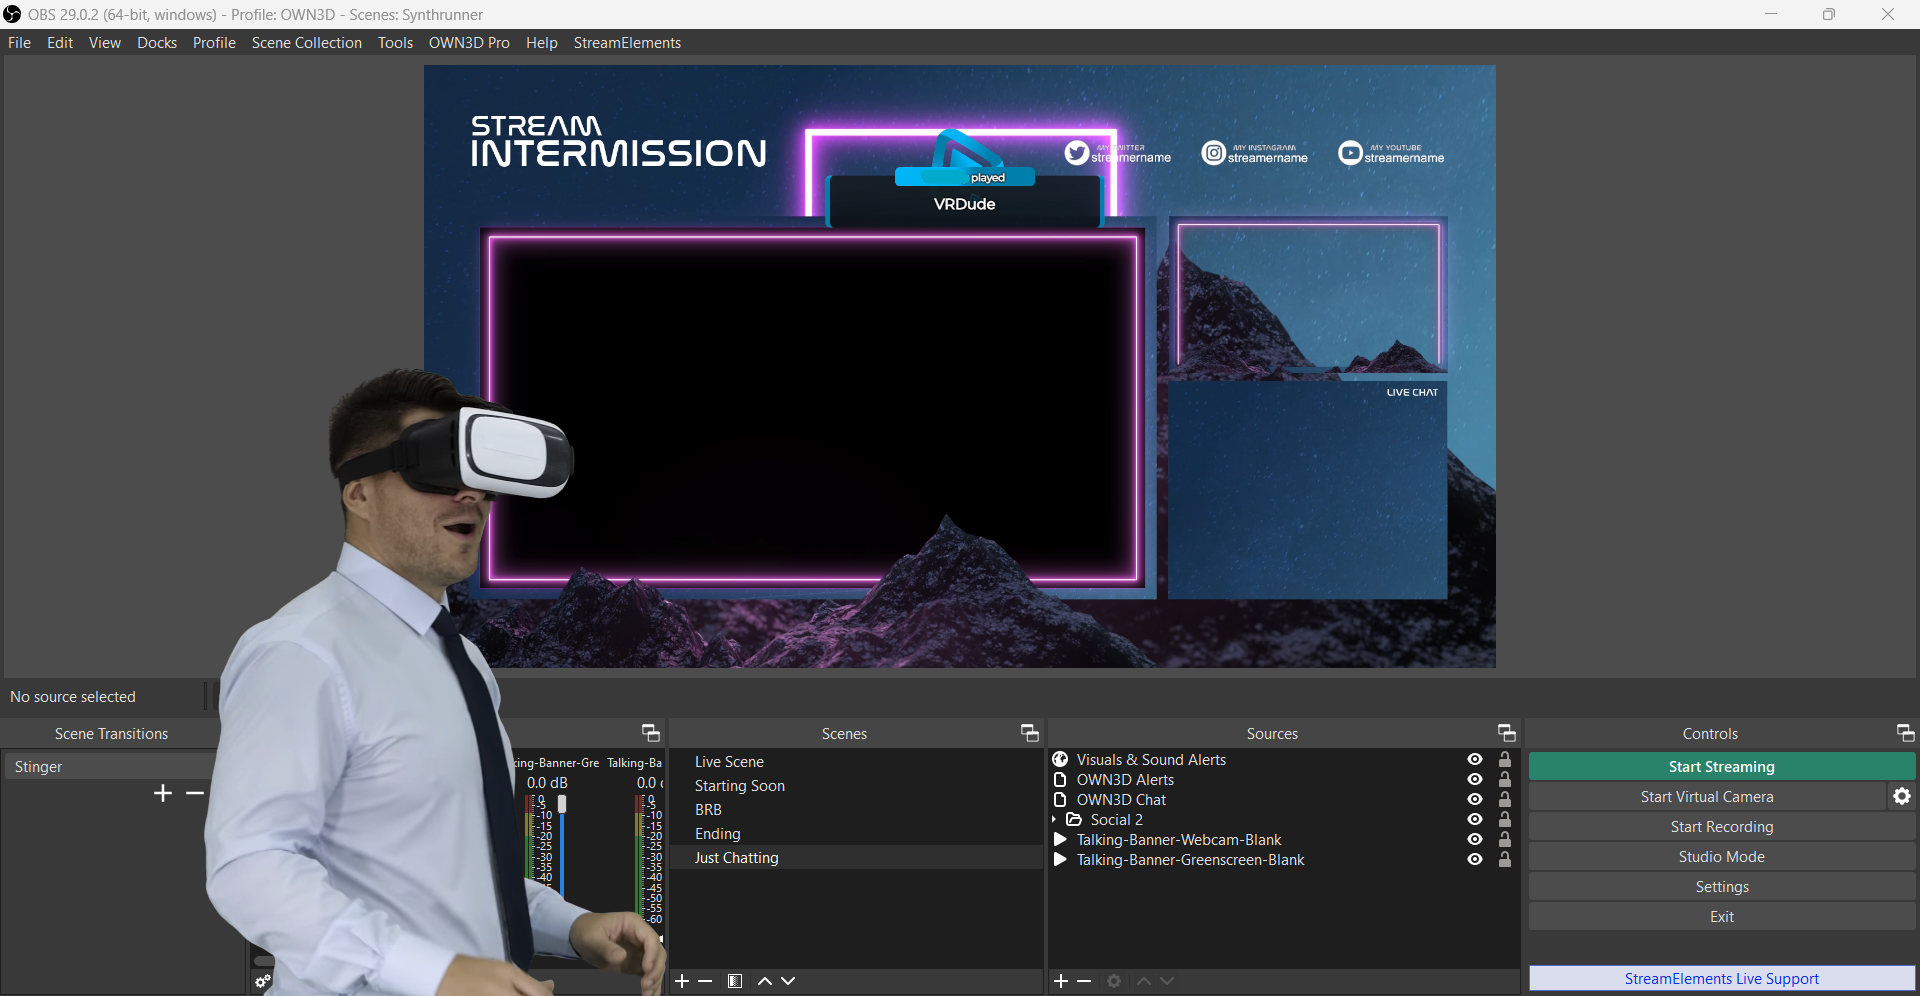The width and height of the screenshot is (1920, 996).
Task: Open the Stinger transition dropdown
Action: pos(108,767)
